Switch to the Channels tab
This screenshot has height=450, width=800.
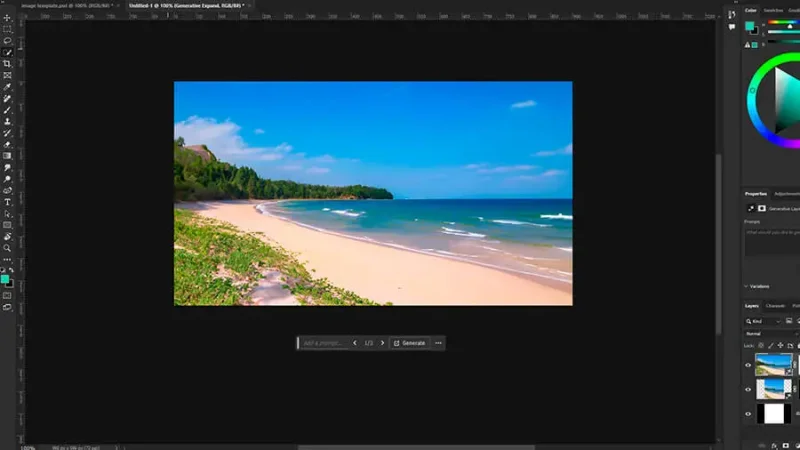775,306
